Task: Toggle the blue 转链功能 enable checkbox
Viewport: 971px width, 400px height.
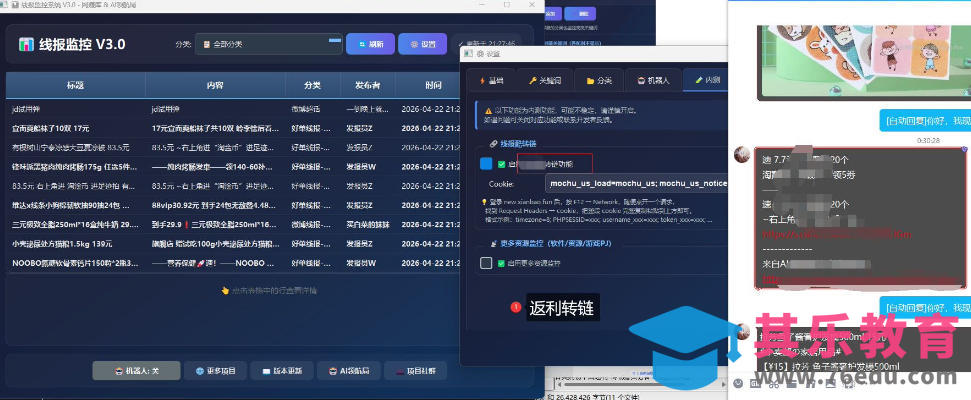Action: pyautogui.click(x=486, y=164)
